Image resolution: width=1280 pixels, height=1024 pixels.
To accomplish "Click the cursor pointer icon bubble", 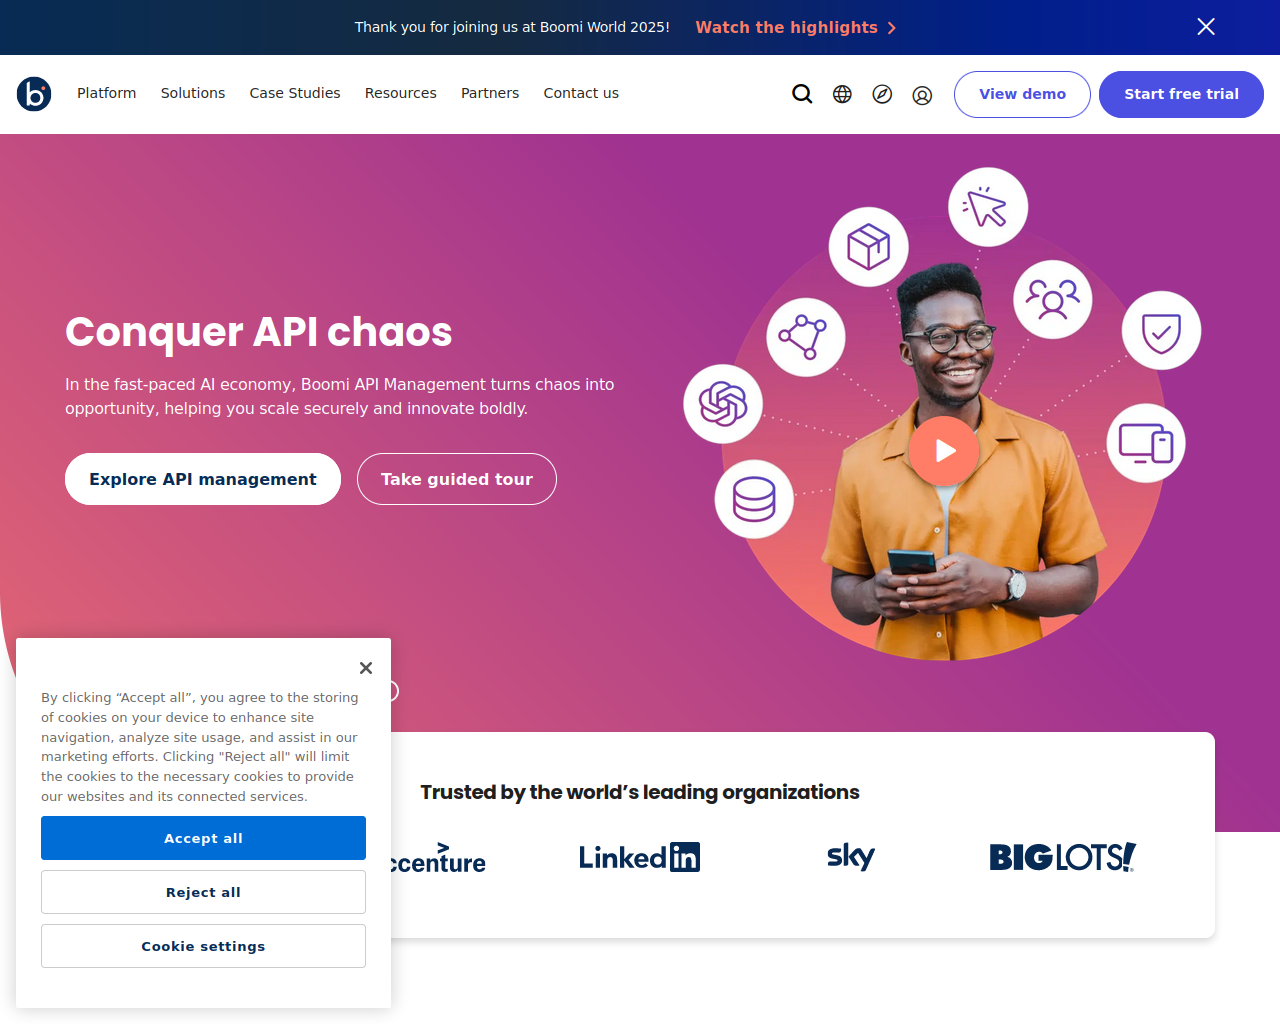I will [988, 207].
